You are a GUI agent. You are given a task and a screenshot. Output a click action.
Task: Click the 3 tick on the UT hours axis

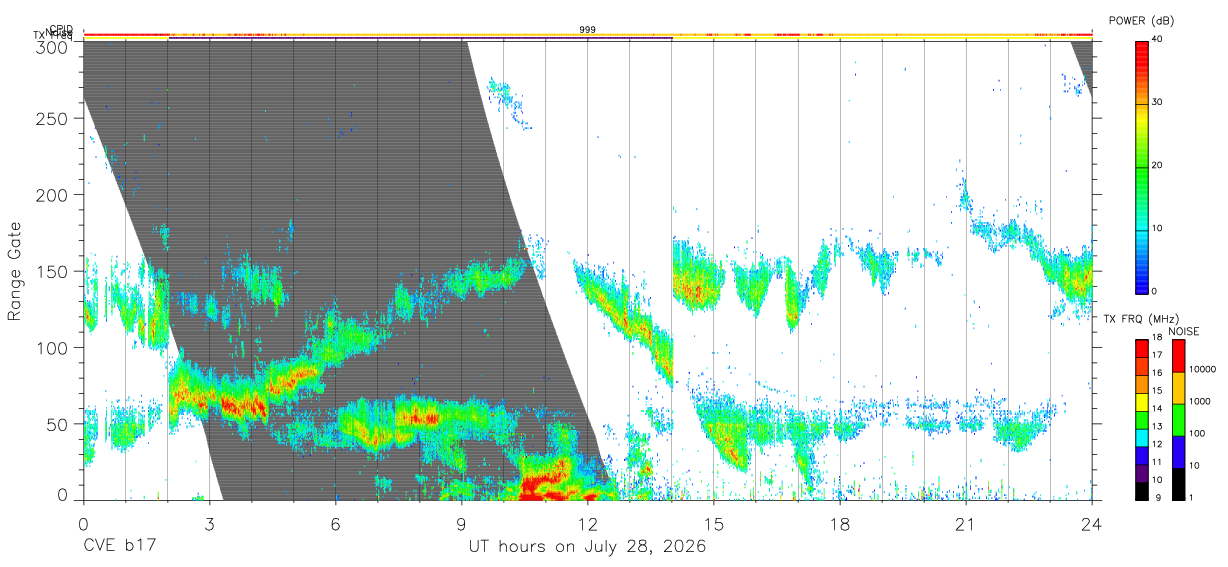[x=209, y=523]
